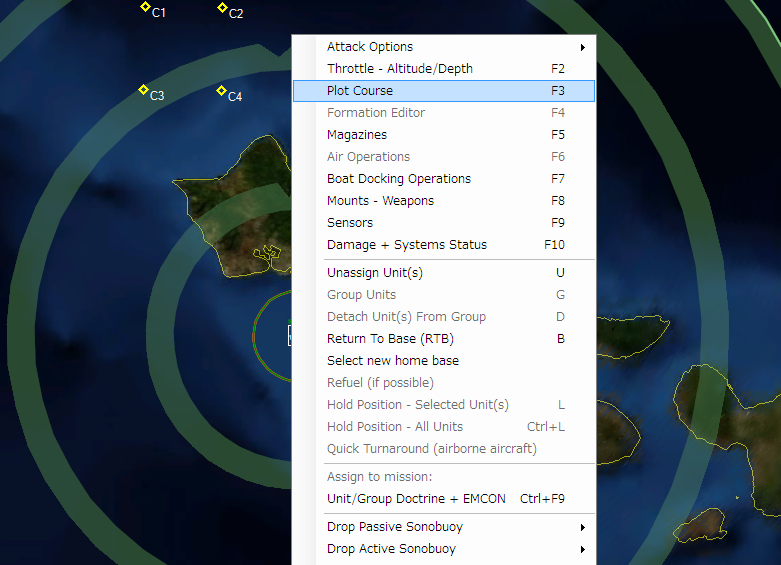The height and width of the screenshot is (565, 781).
Task: Choose Unassign Unit(s)
Action: click(x=444, y=273)
